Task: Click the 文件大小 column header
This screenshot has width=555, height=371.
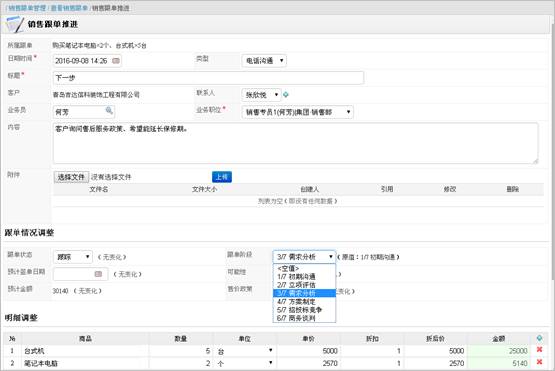Action: (x=204, y=189)
